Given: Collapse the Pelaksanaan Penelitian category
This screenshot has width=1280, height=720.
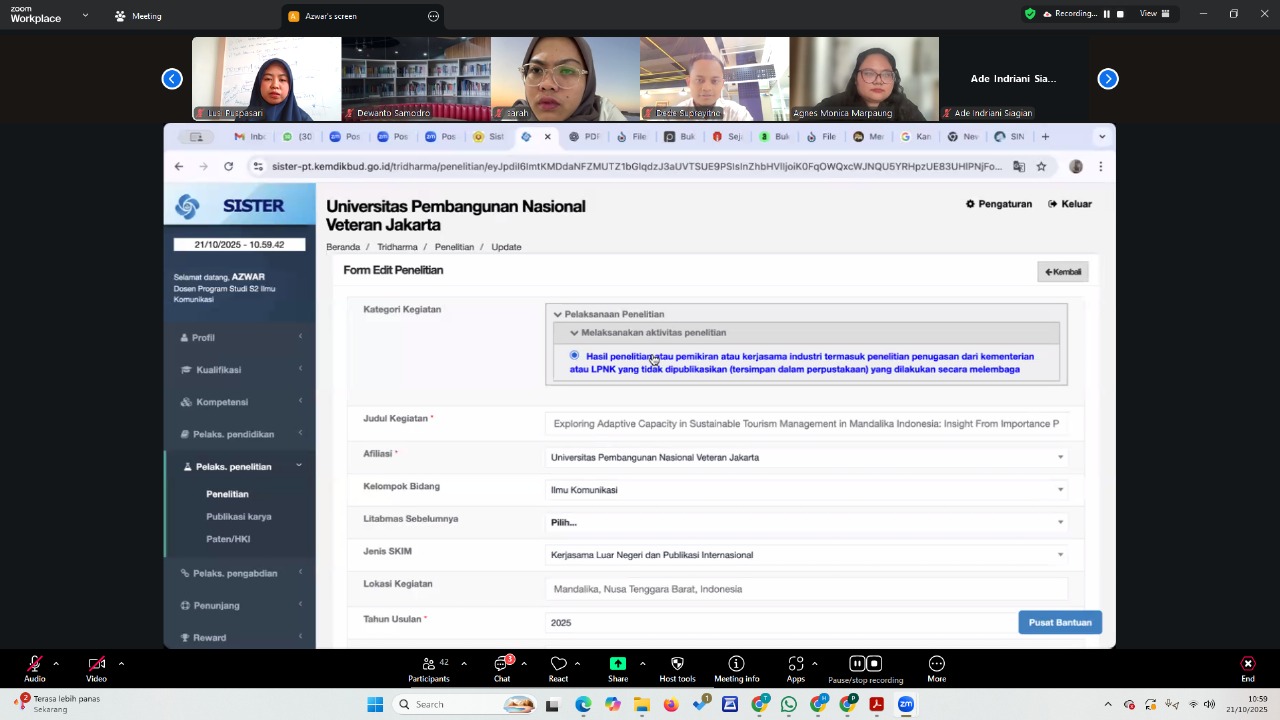Looking at the screenshot, I should click(x=558, y=314).
